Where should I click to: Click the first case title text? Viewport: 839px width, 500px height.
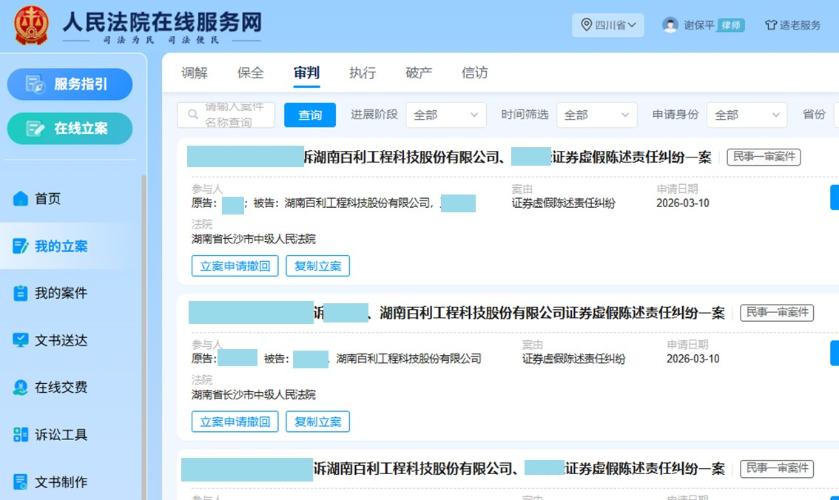point(449,157)
